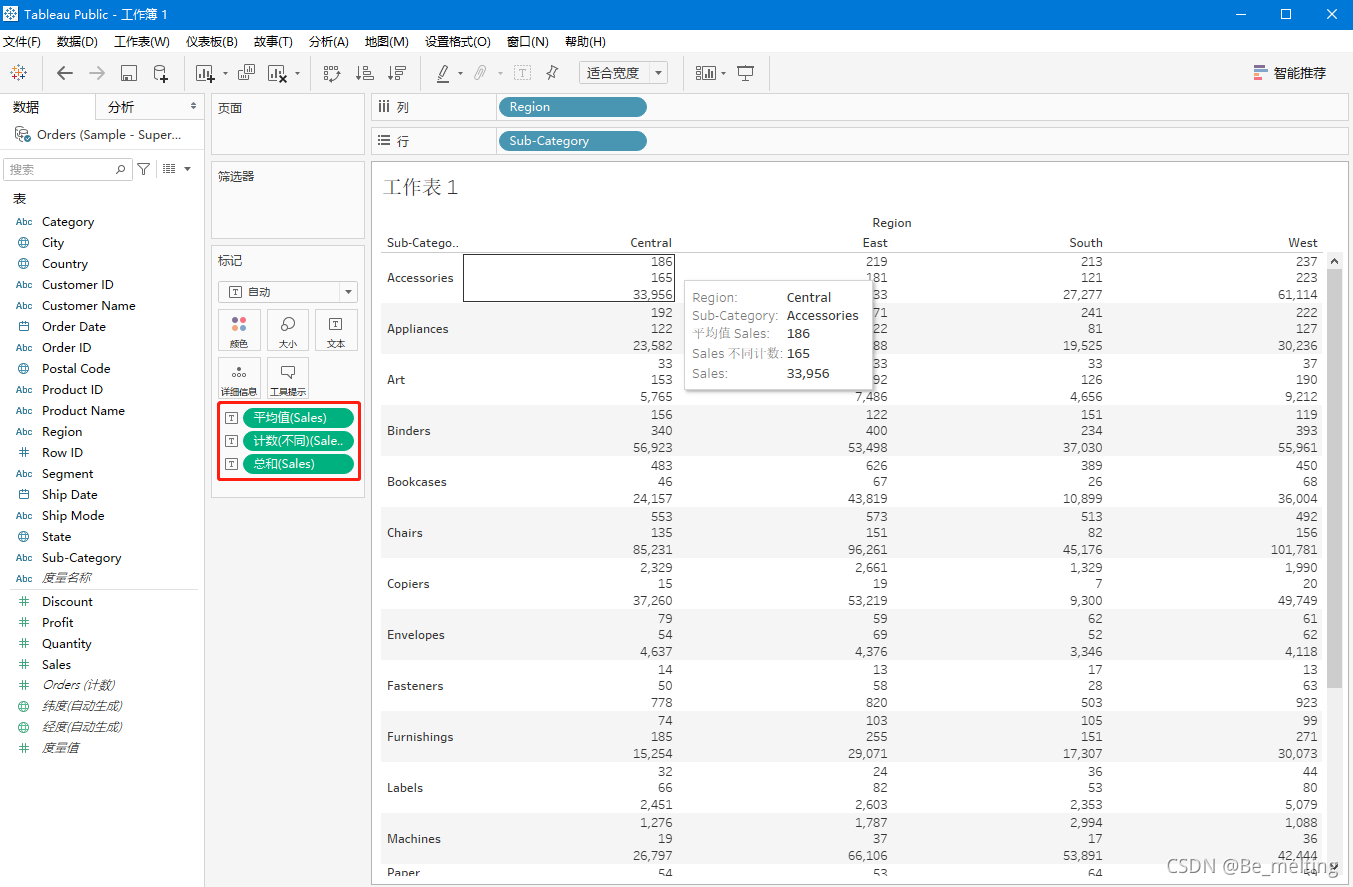Click the Bookcases row header
Viewport: 1353px width, 887px height.
tap(416, 482)
